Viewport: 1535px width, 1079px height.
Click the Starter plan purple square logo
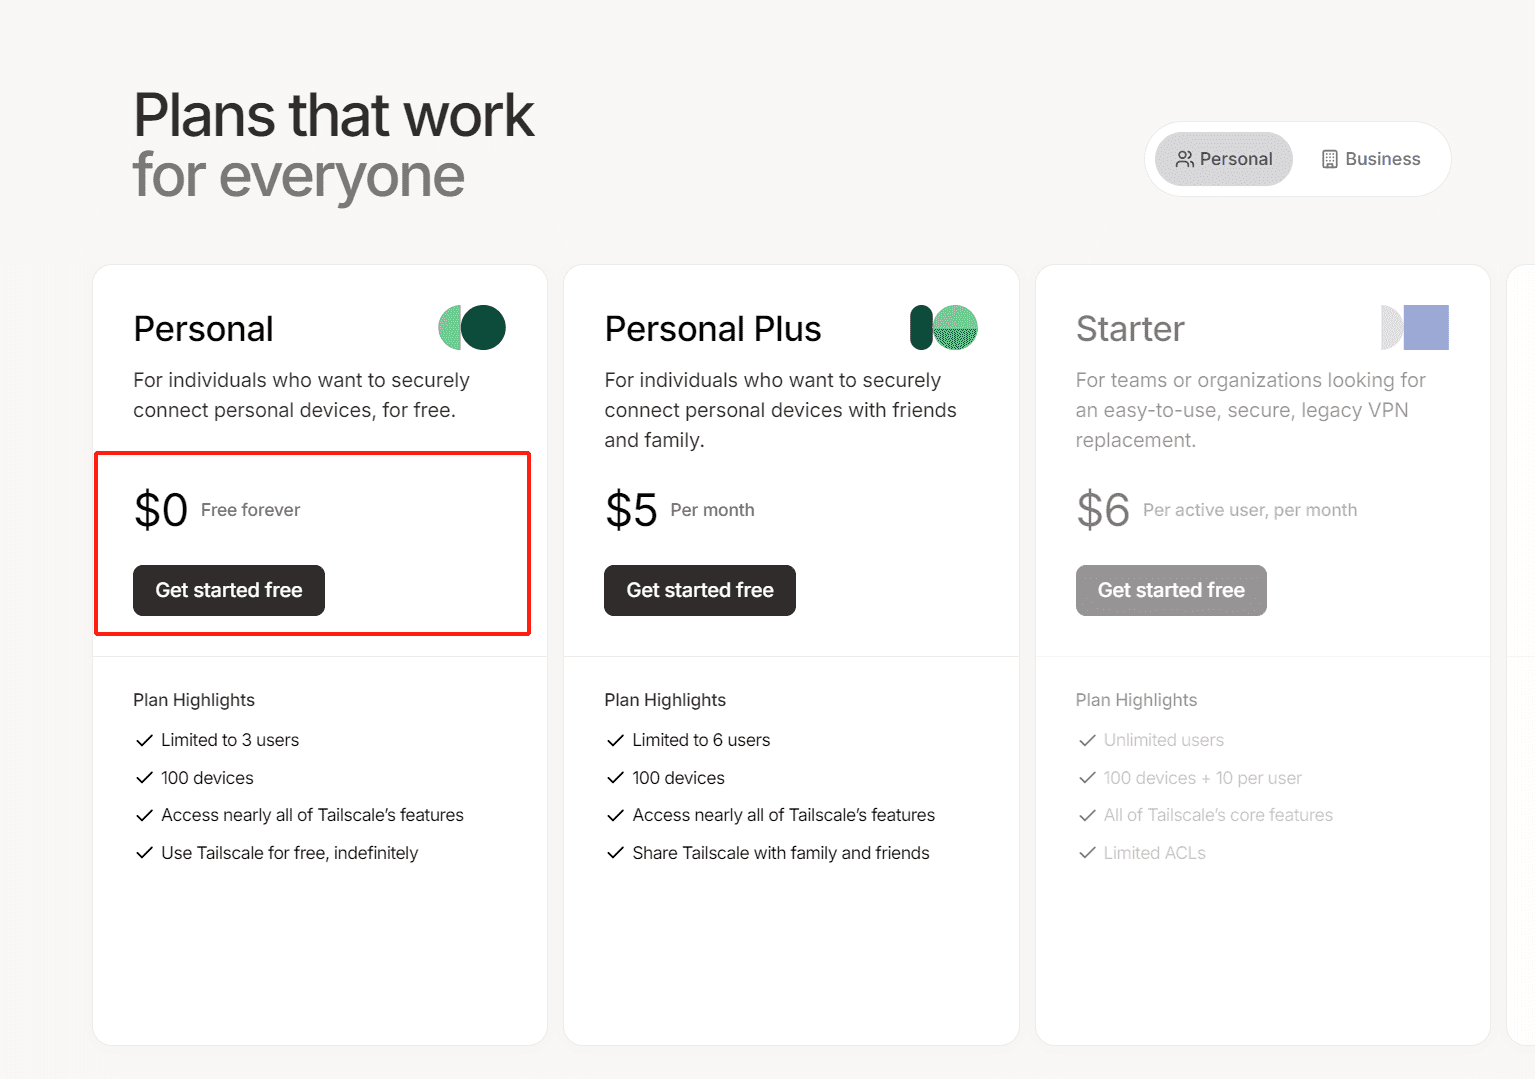[1414, 327]
